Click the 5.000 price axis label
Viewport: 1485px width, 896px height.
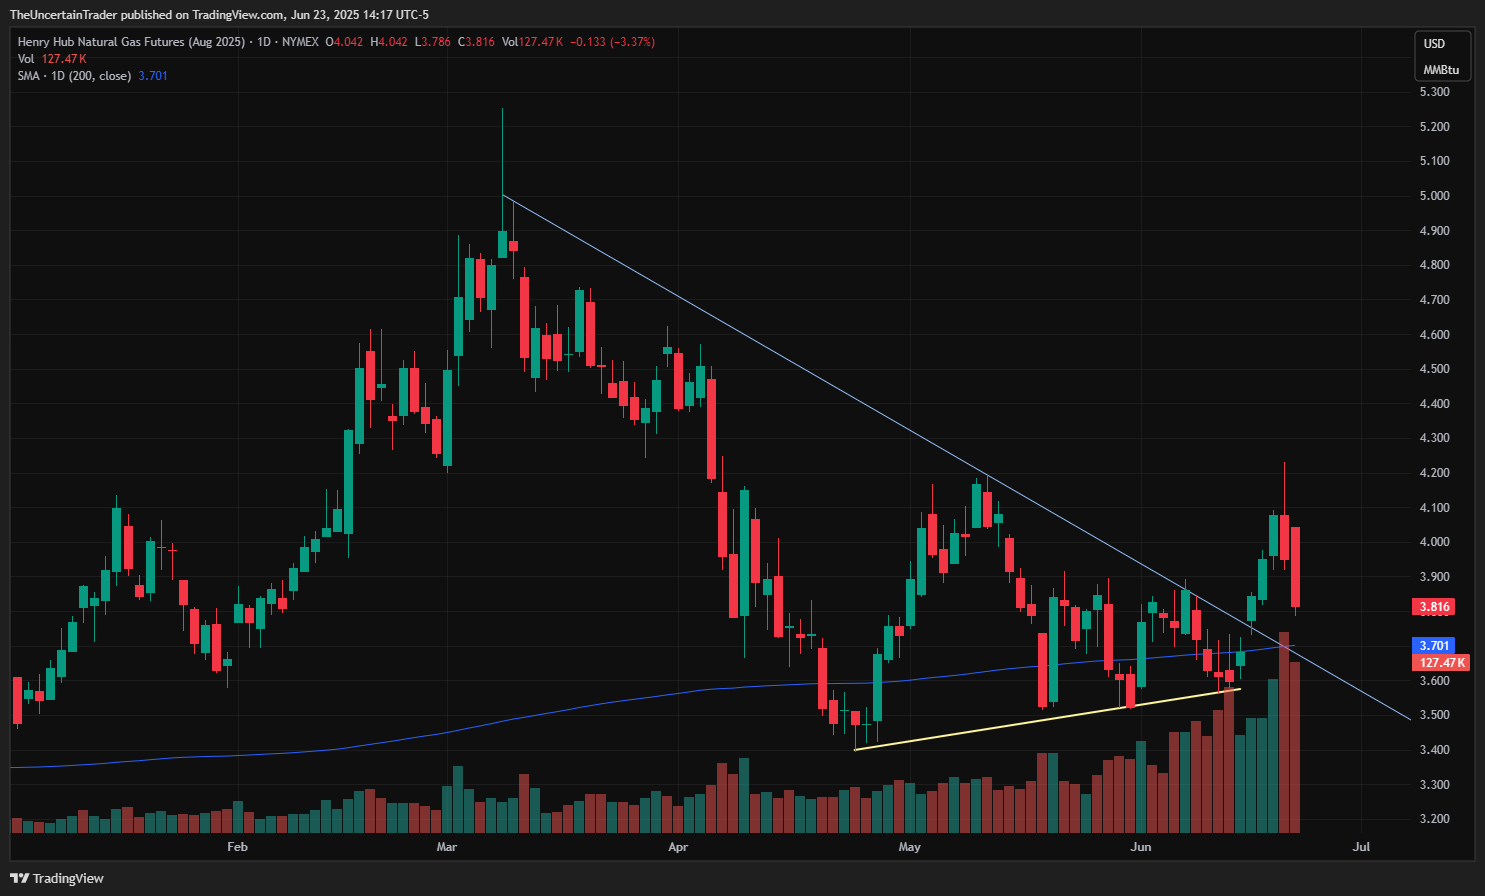(x=1435, y=196)
